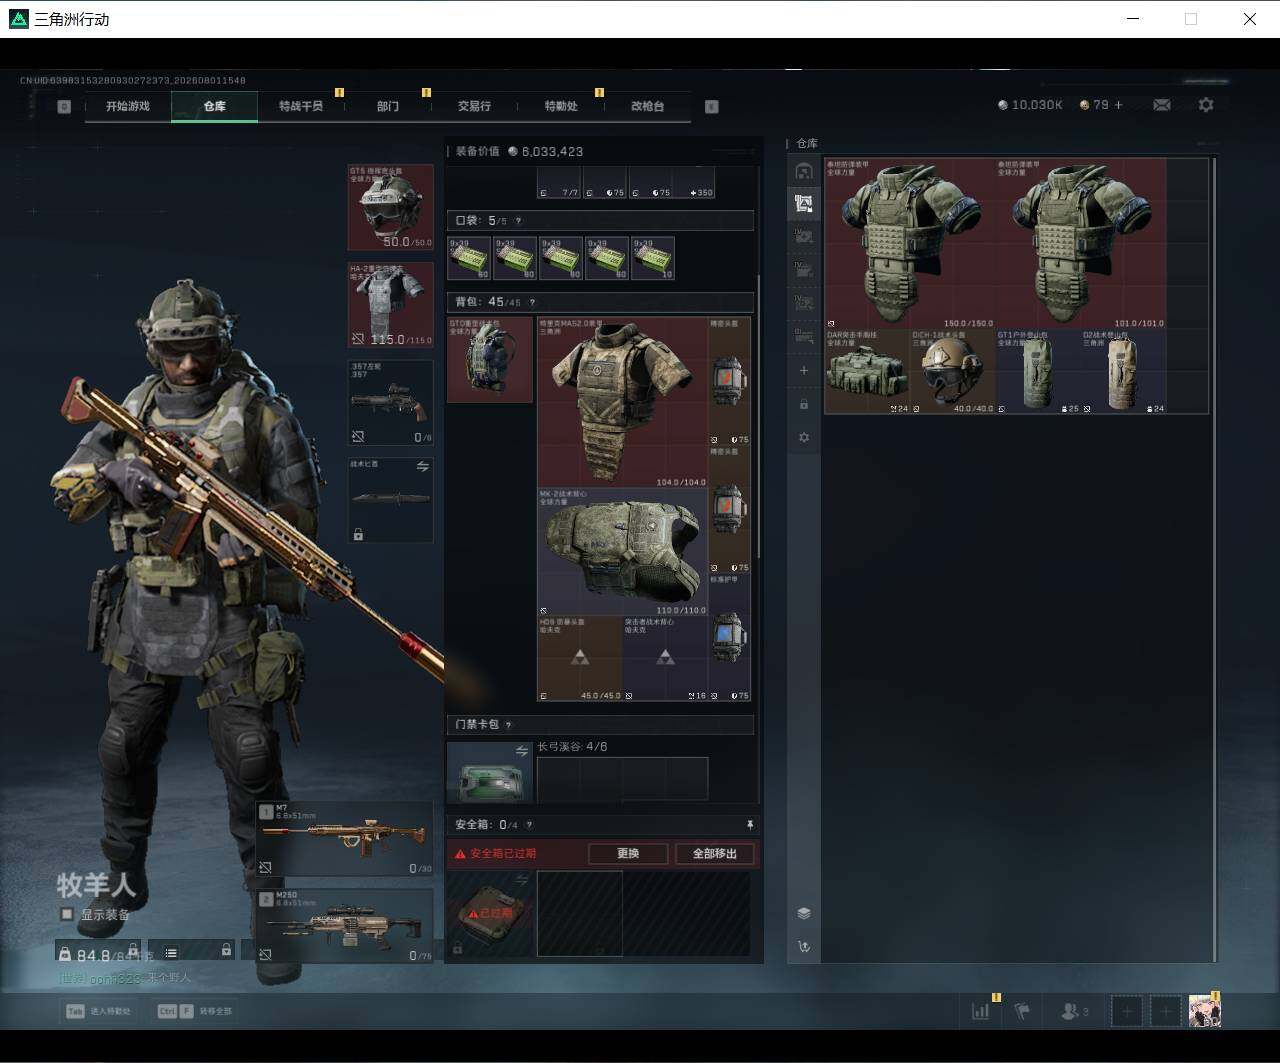
Task: Select the 仓库 tab
Action: coord(214,106)
